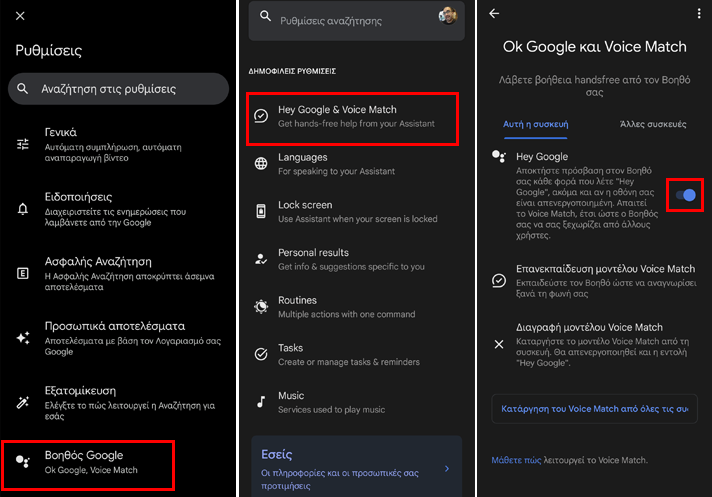The width and height of the screenshot is (712, 497).
Task: Open Ειδοποιήσεις settings entry
Action: [x=118, y=209]
